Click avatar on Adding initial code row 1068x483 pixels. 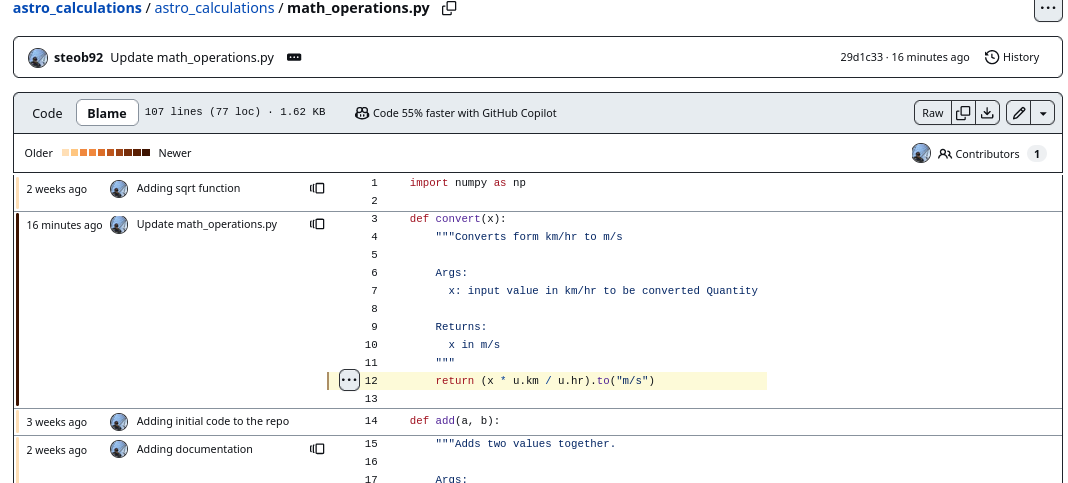point(119,422)
